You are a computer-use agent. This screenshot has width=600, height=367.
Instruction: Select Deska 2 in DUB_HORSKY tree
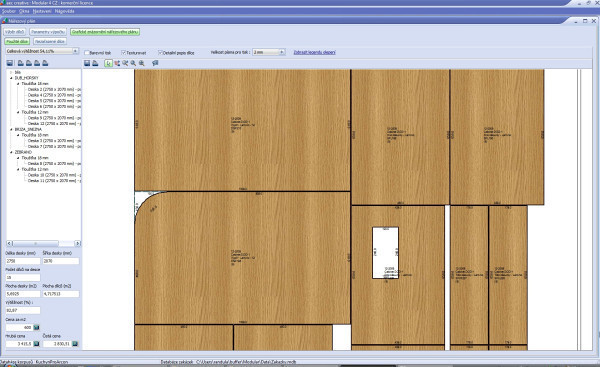[54, 90]
